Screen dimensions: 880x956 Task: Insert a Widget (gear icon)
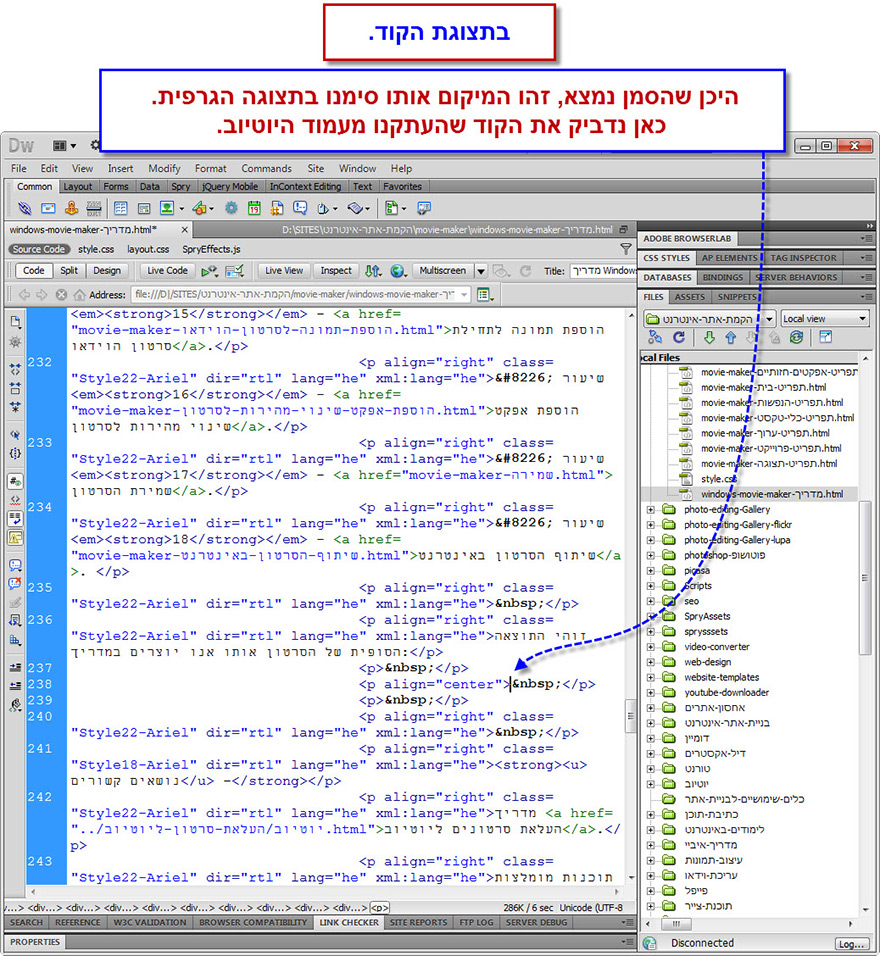tap(231, 209)
